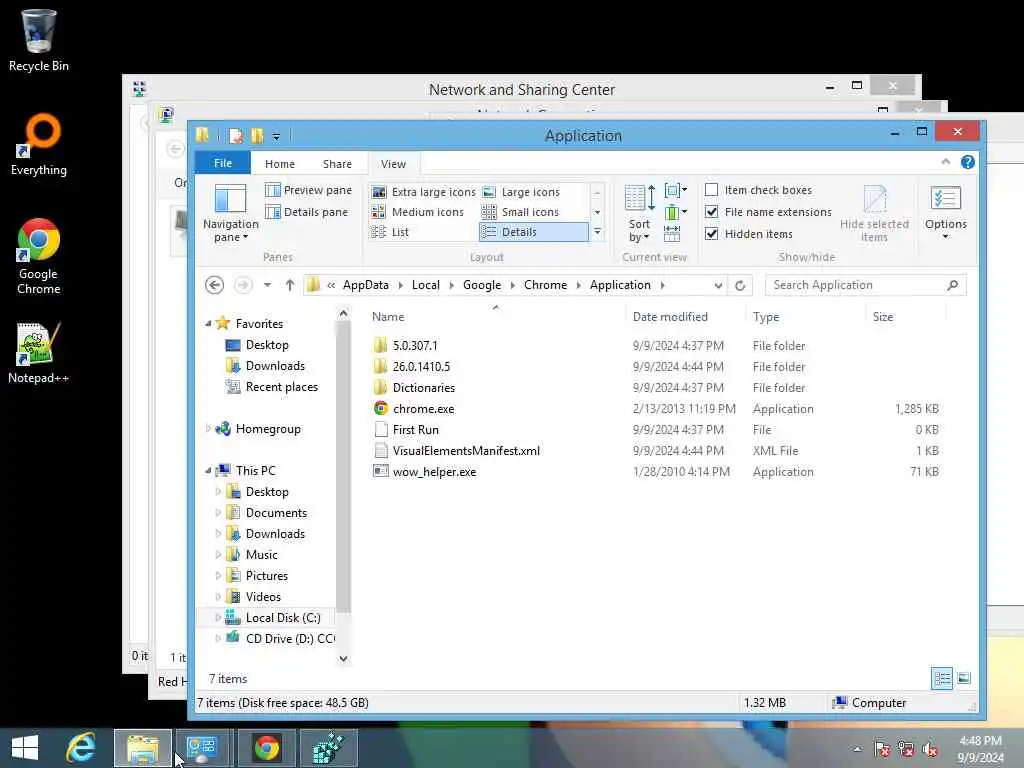Collapse the This PC tree node

coord(208,471)
